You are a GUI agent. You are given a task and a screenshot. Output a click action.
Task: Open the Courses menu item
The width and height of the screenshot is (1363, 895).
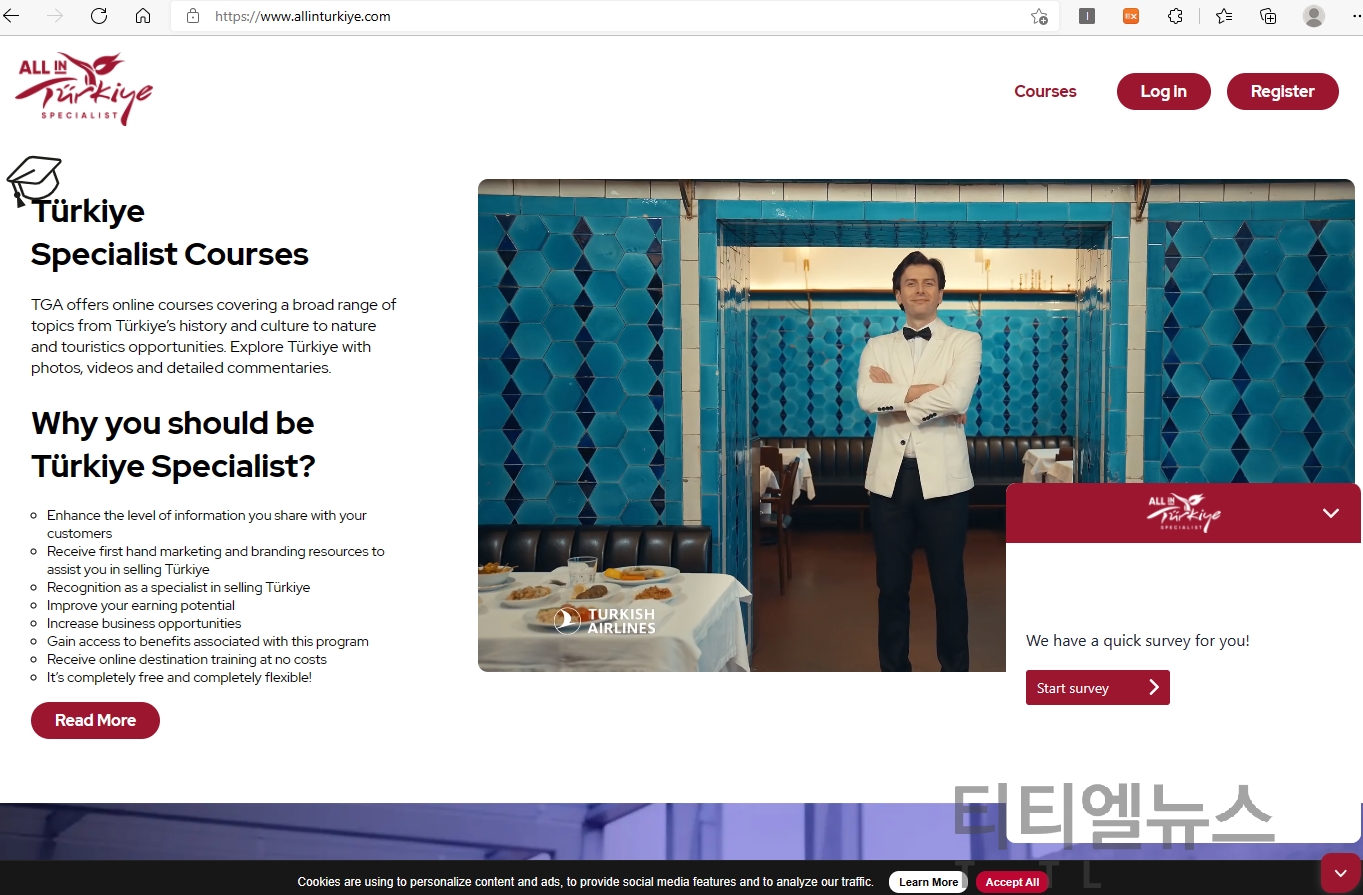click(x=1045, y=91)
